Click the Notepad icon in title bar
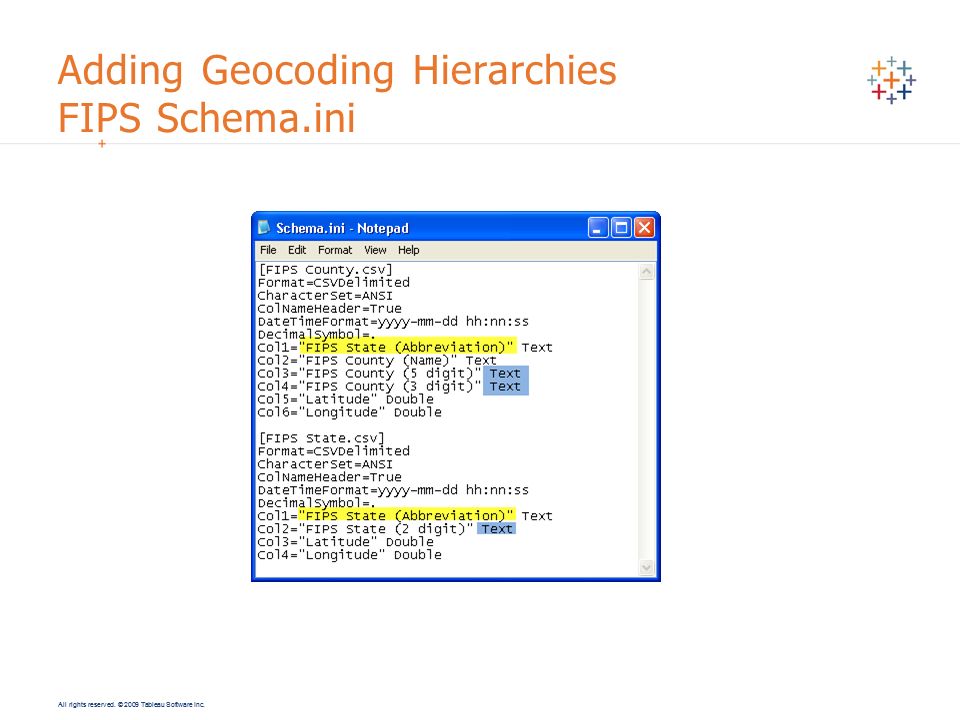Image resolution: width=960 pixels, height=720 pixels. [x=264, y=228]
